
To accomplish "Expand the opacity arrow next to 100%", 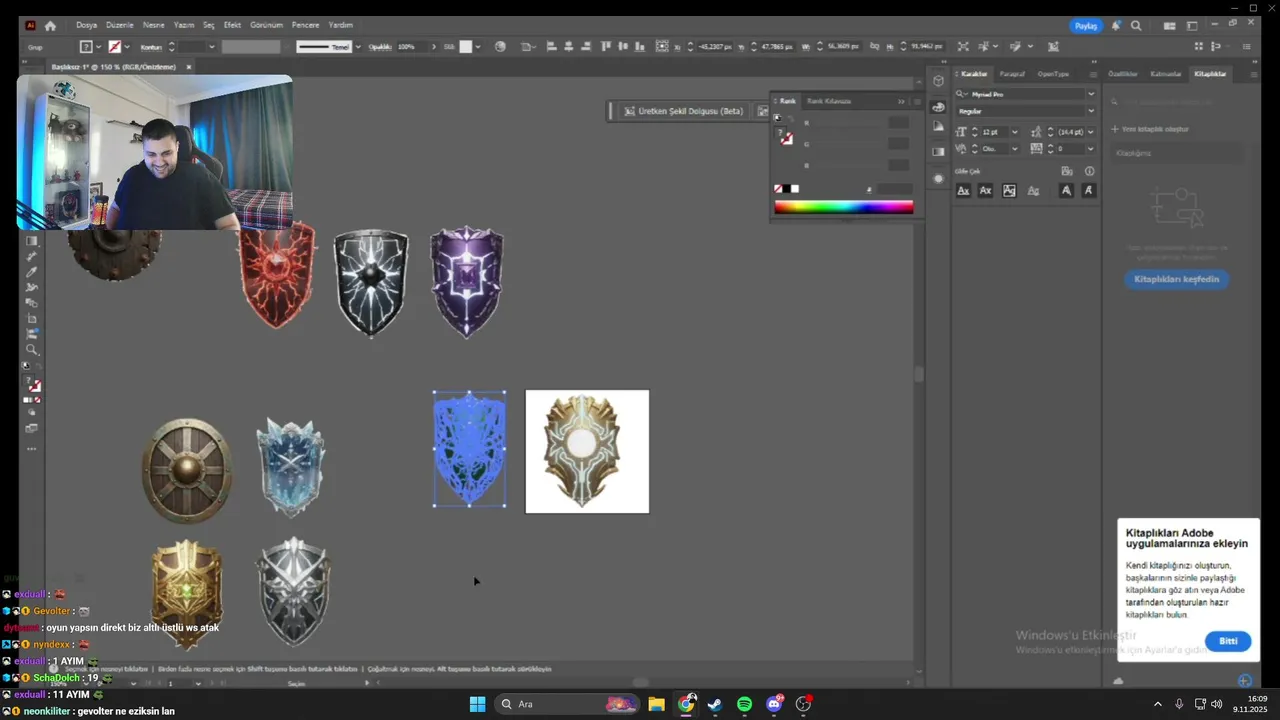I will [x=433, y=46].
